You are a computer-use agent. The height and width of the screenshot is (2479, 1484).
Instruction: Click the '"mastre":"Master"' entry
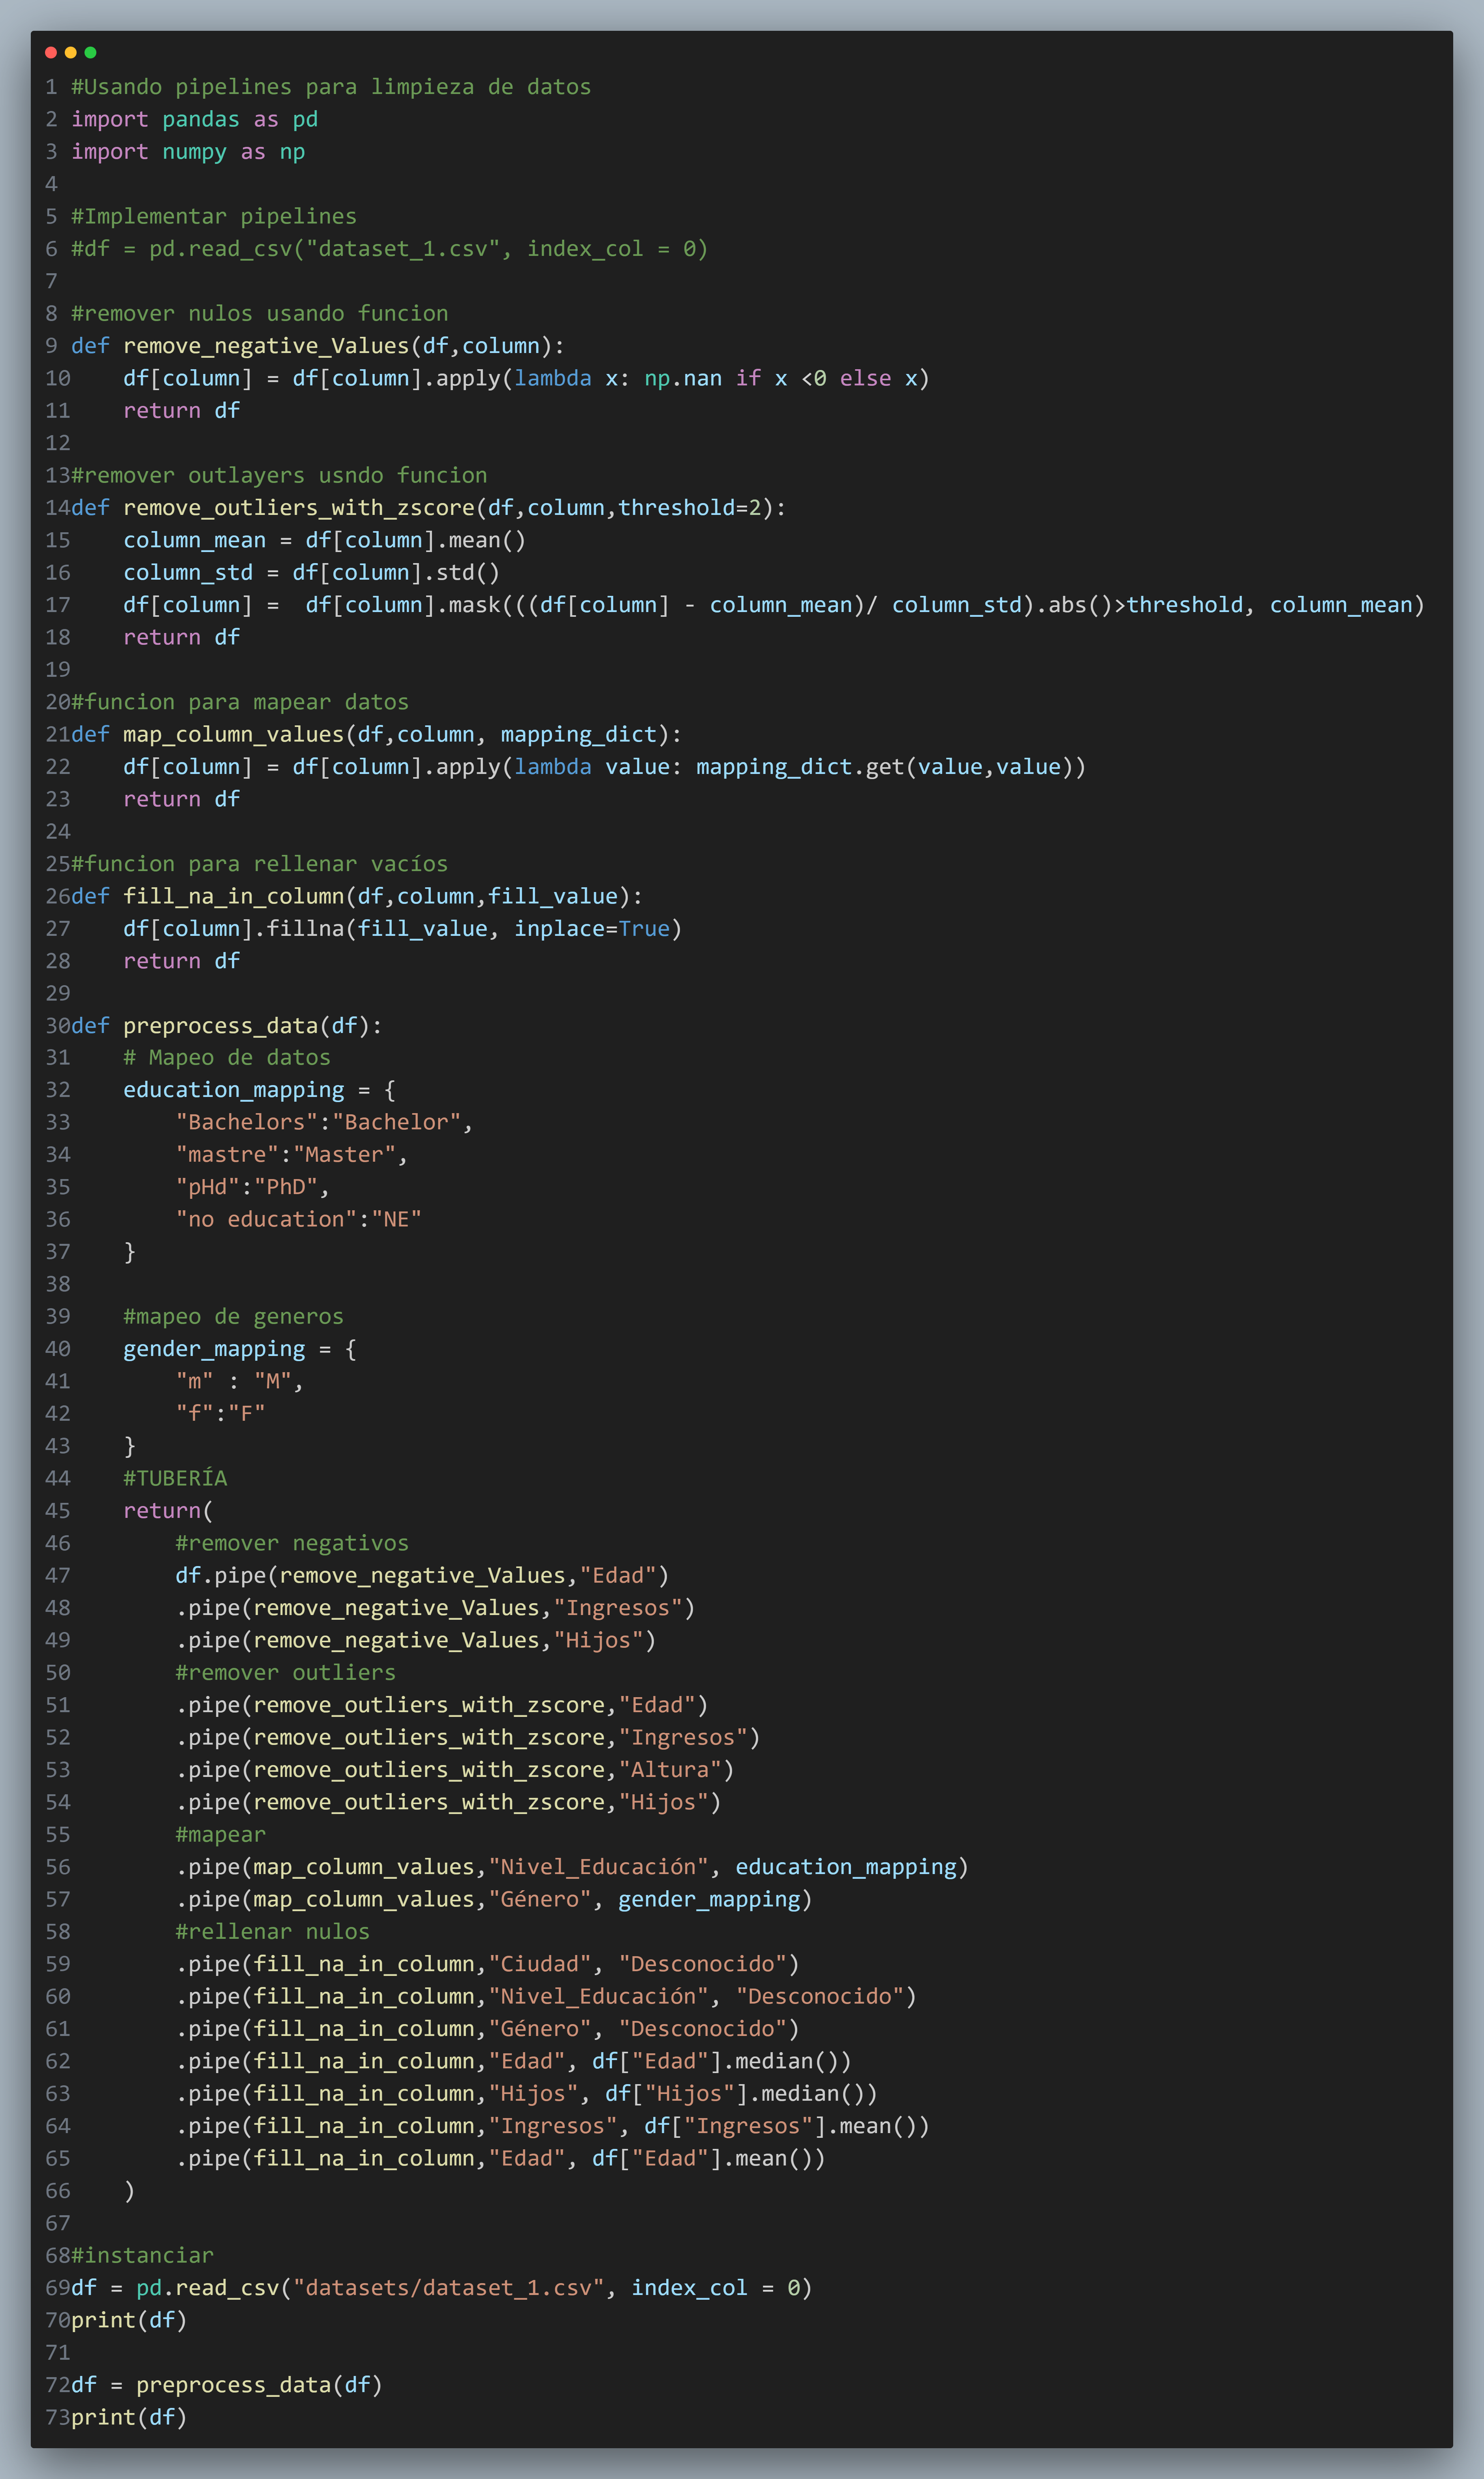pyautogui.click(x=292, y=1155)
